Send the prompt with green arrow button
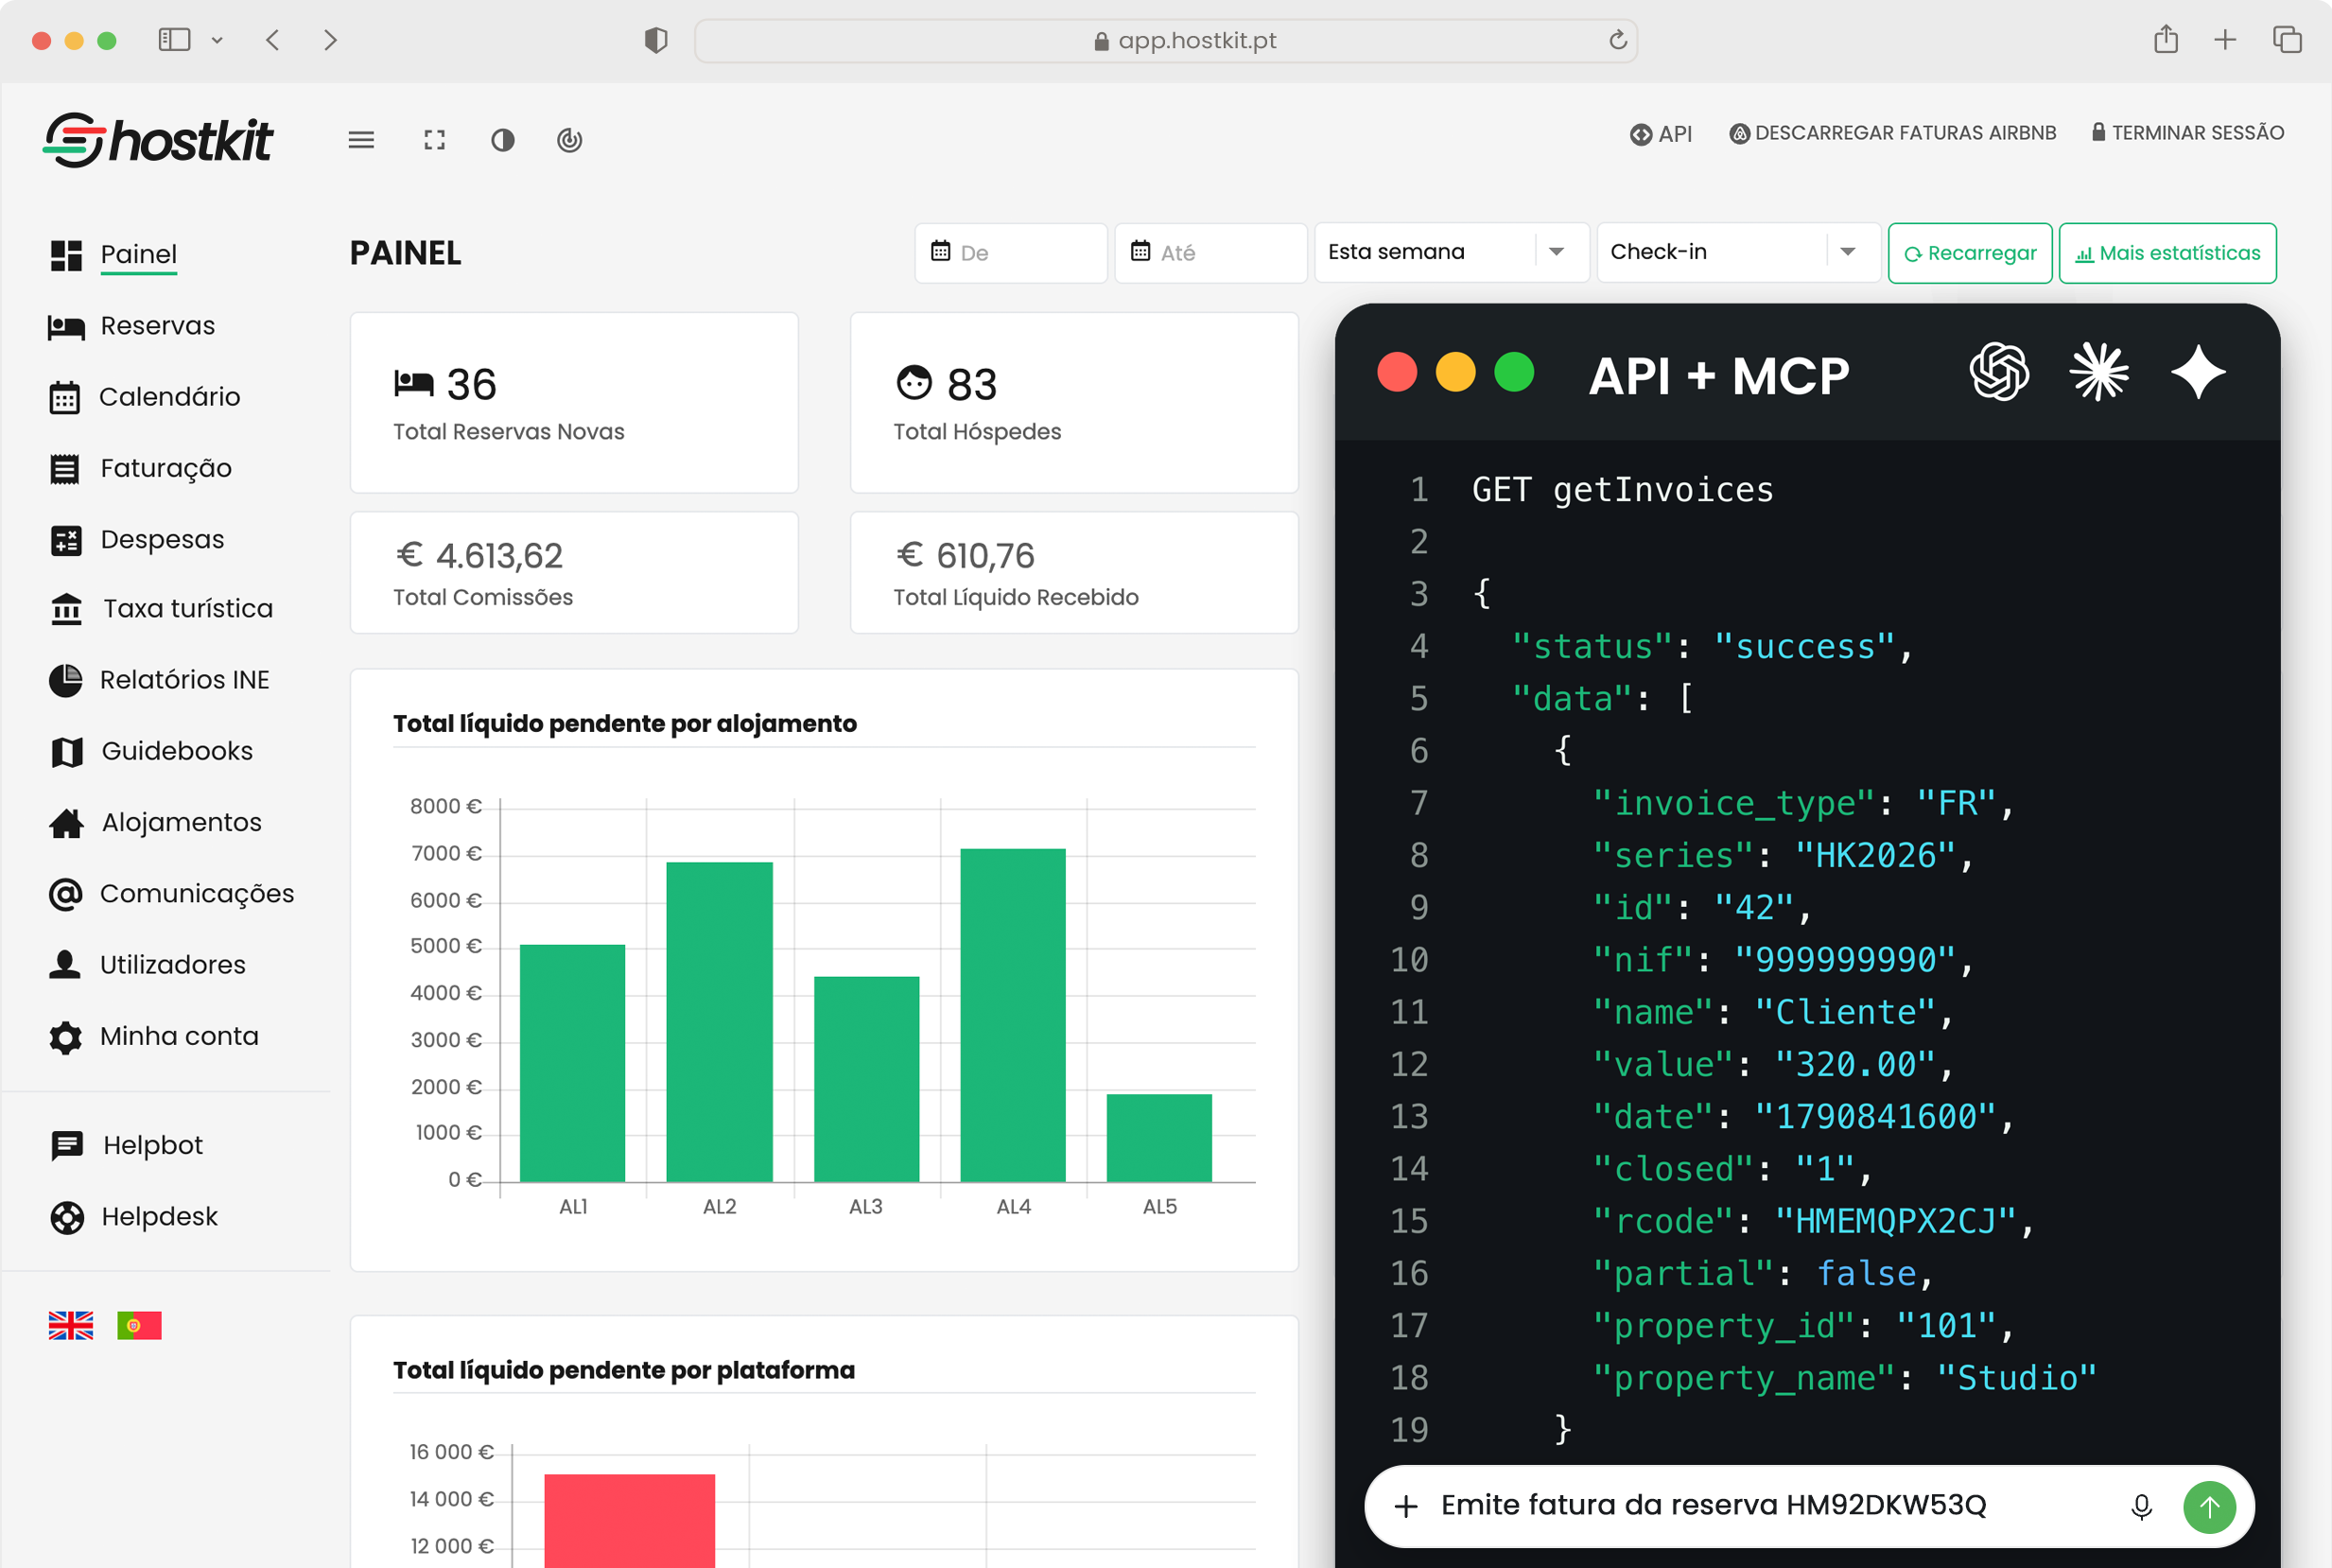 tap(2209, 1506)
